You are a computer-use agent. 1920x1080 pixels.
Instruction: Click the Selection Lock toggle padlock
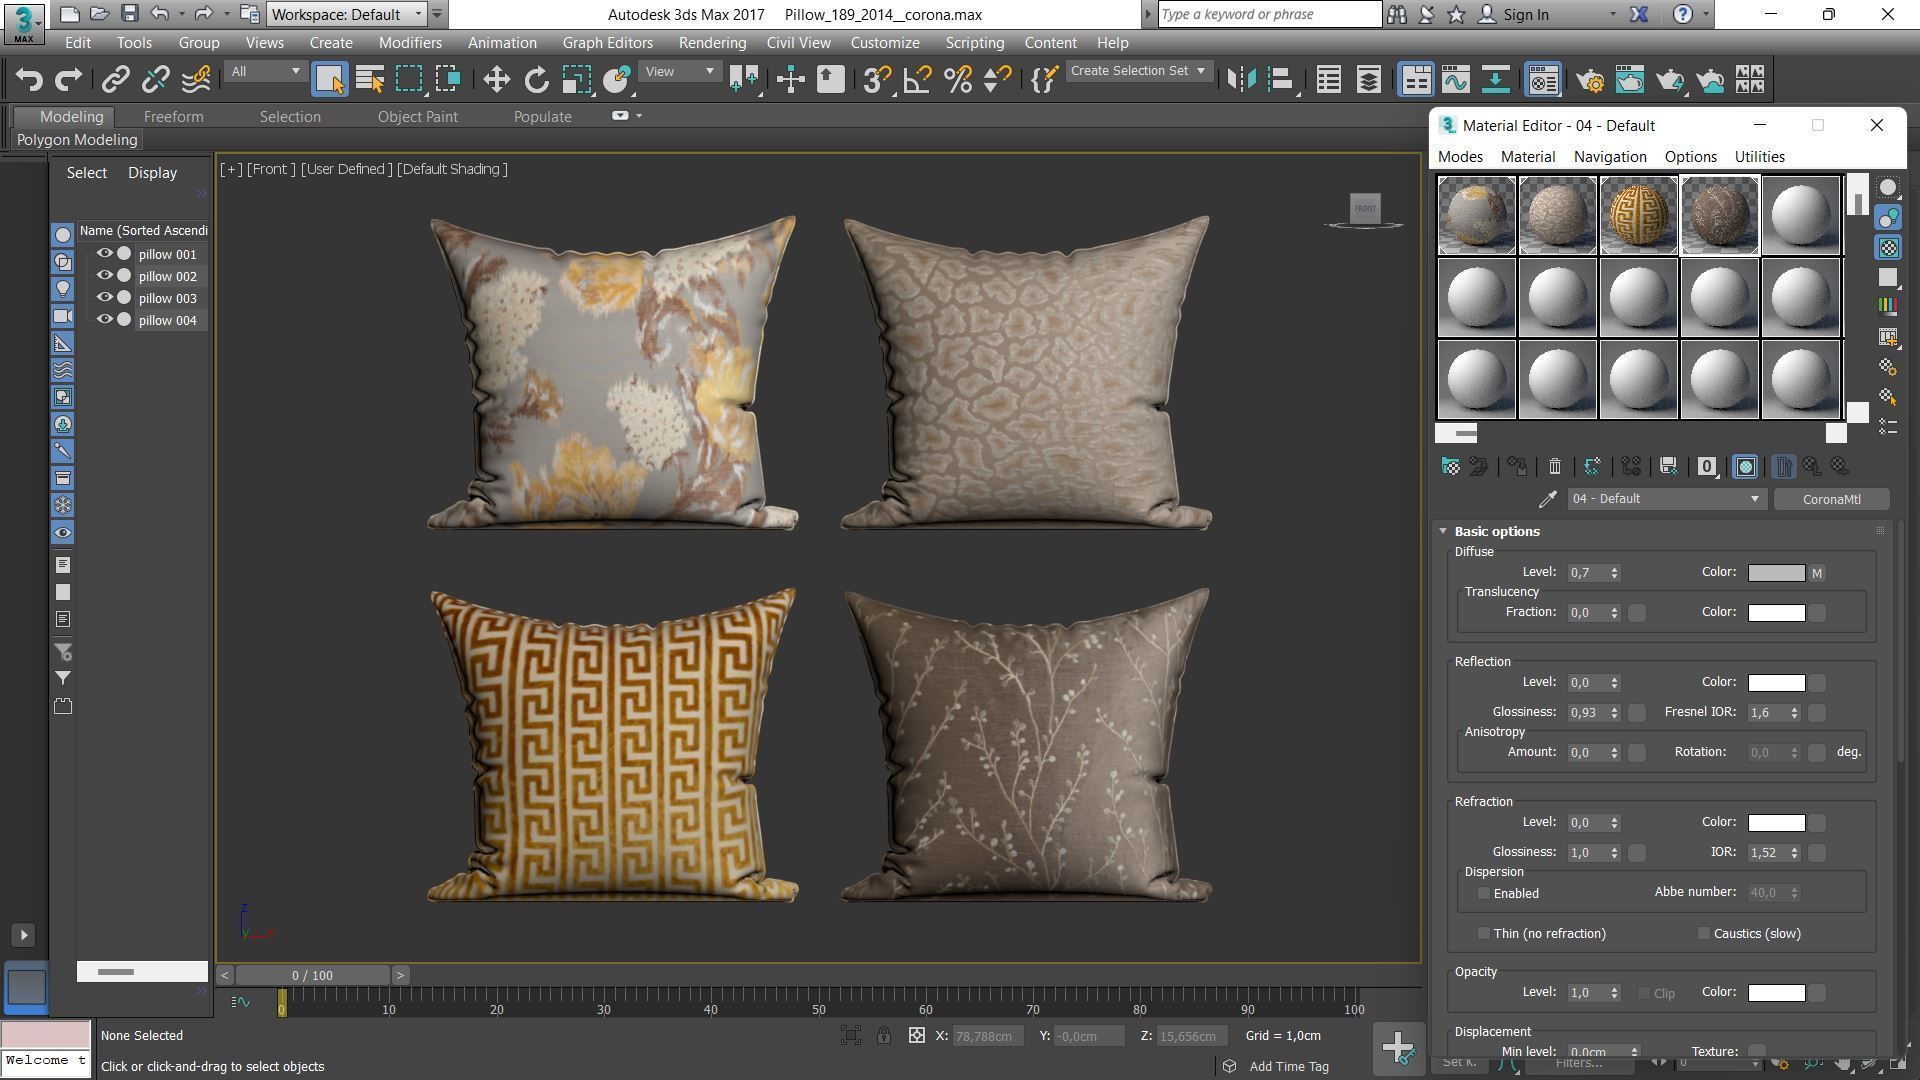[x=884, y=1036]
